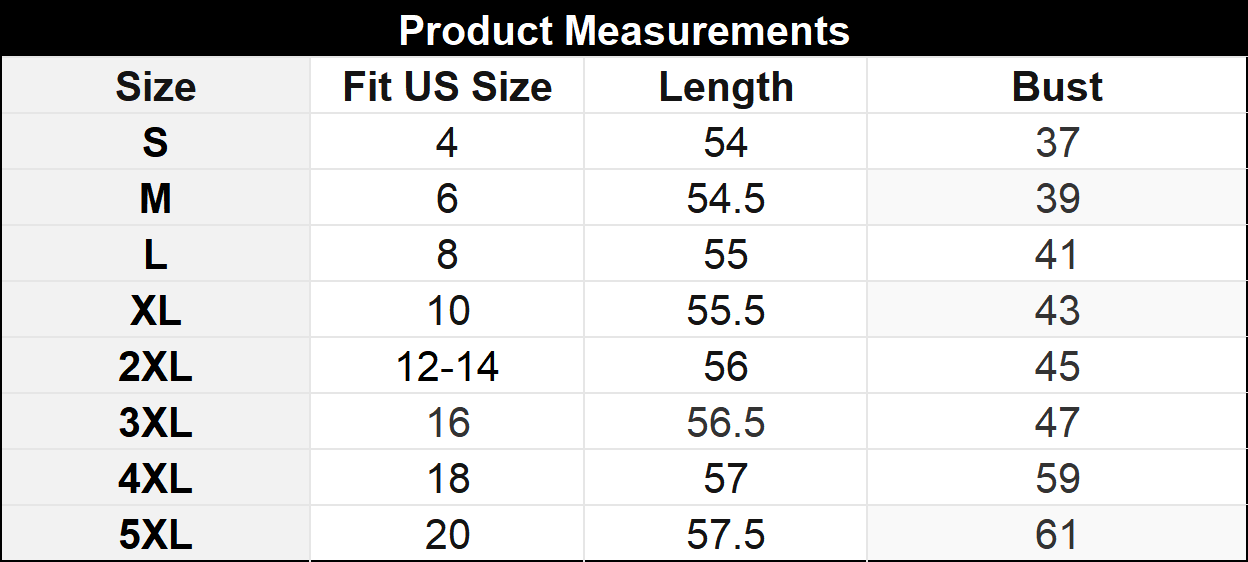Image resolution: width=1248 pixels, height=562 pixels.
Task: Select the bust value 37
Action: 1057,143
